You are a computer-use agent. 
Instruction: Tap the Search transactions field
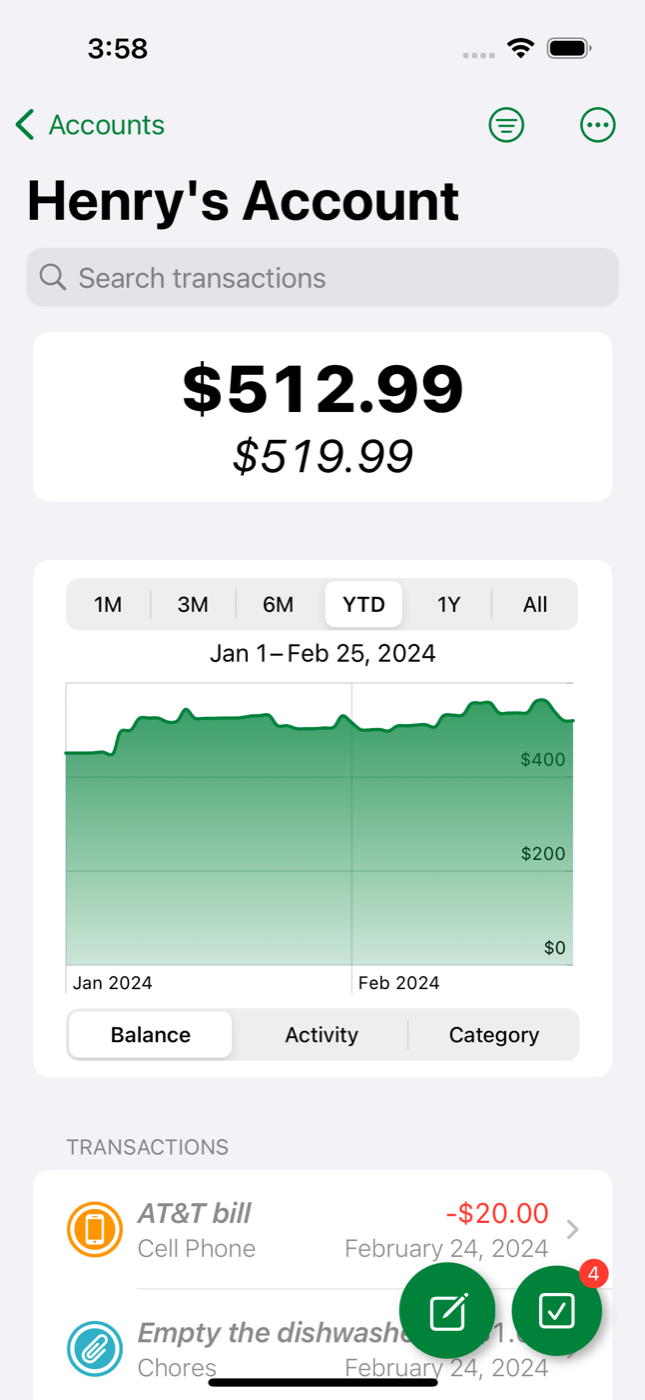tap(322, 277)
